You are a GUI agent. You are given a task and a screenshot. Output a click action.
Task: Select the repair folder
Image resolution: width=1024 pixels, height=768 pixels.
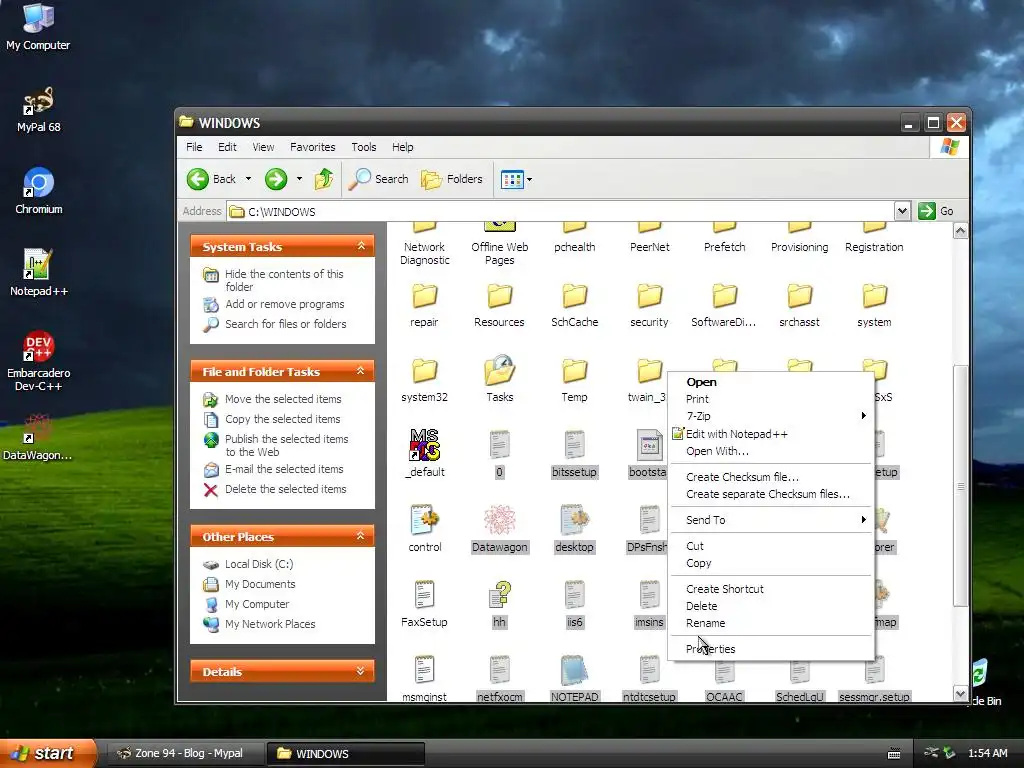click(x=424, y=305)
